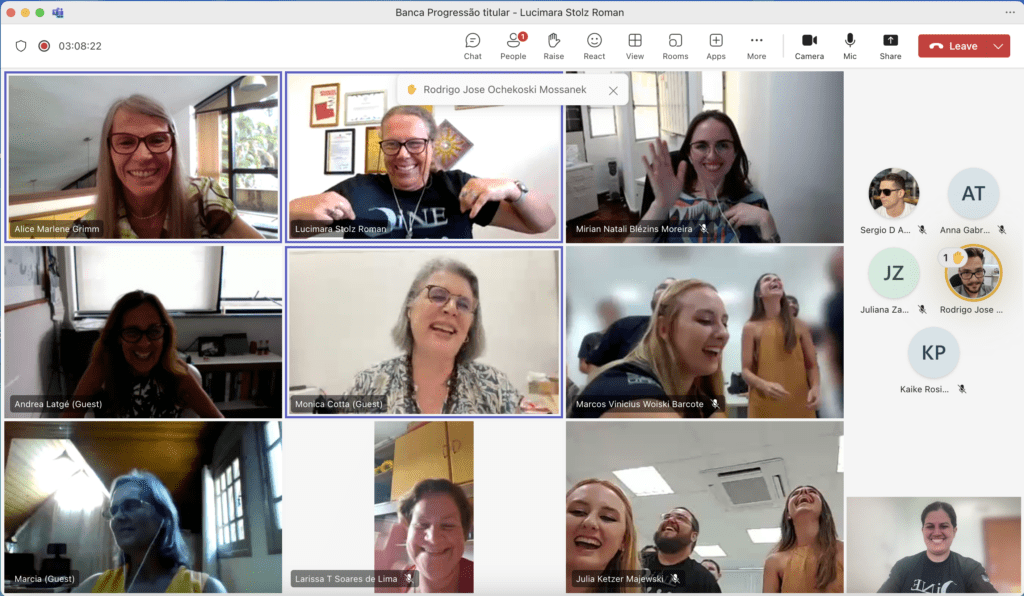Open the React emoji picker
The image size is (1024, 596).
pyautogui.click(x=594, y=45)
